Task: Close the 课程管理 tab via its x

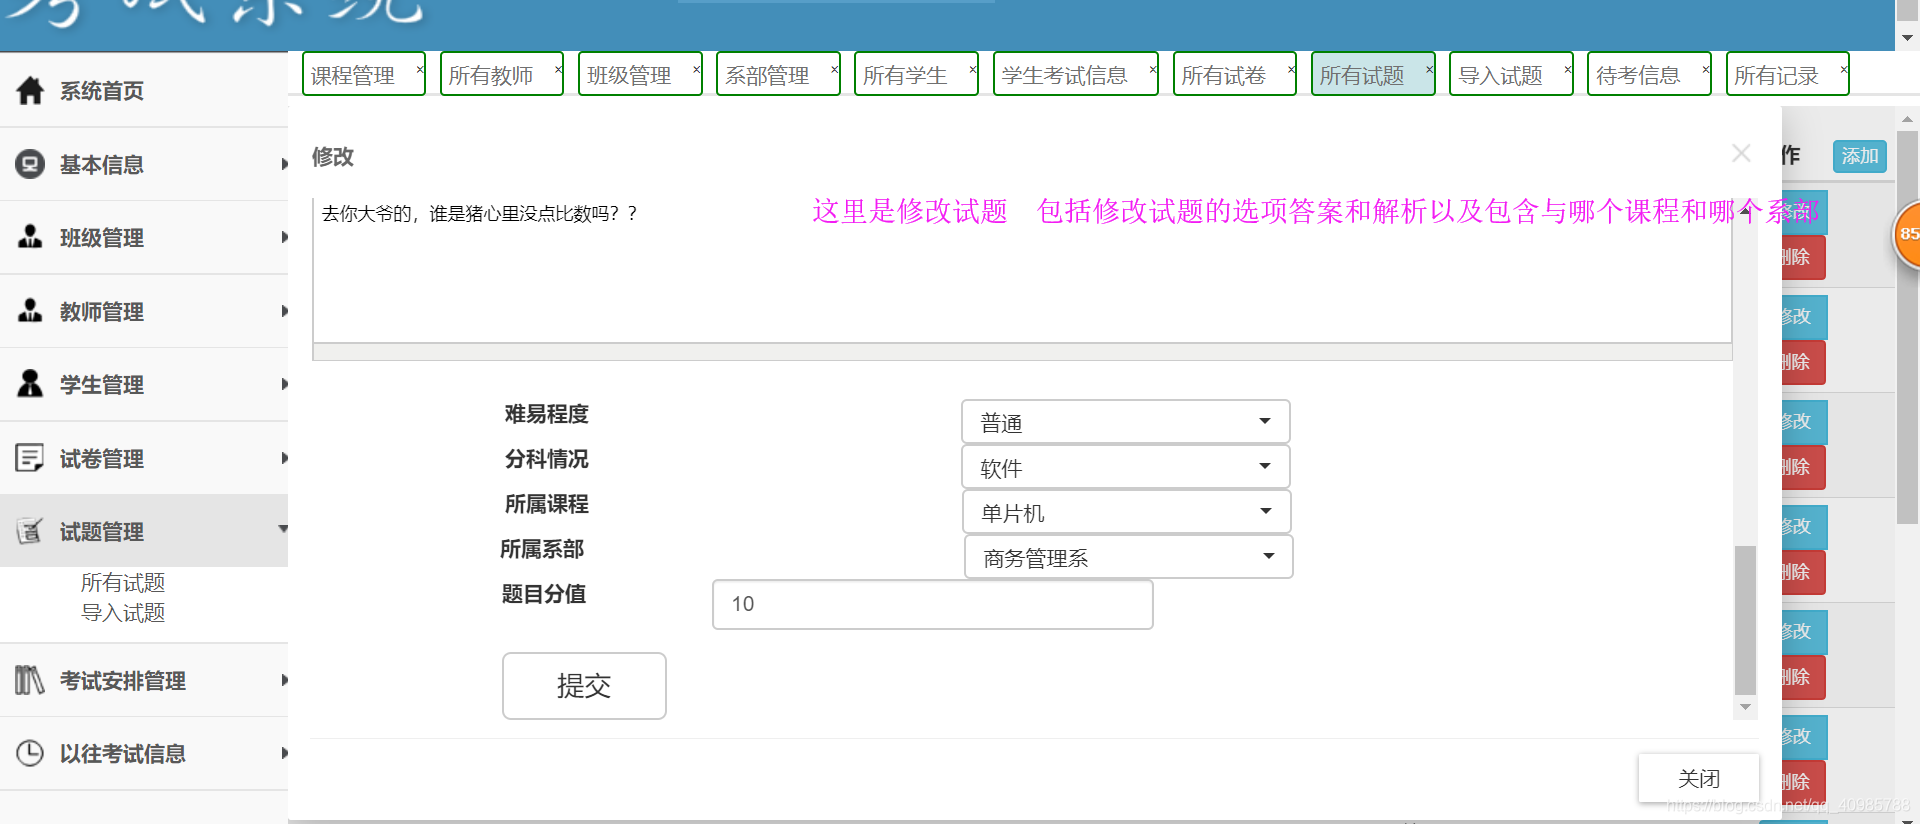Action: pyautogui.click(x=420, y=69)
